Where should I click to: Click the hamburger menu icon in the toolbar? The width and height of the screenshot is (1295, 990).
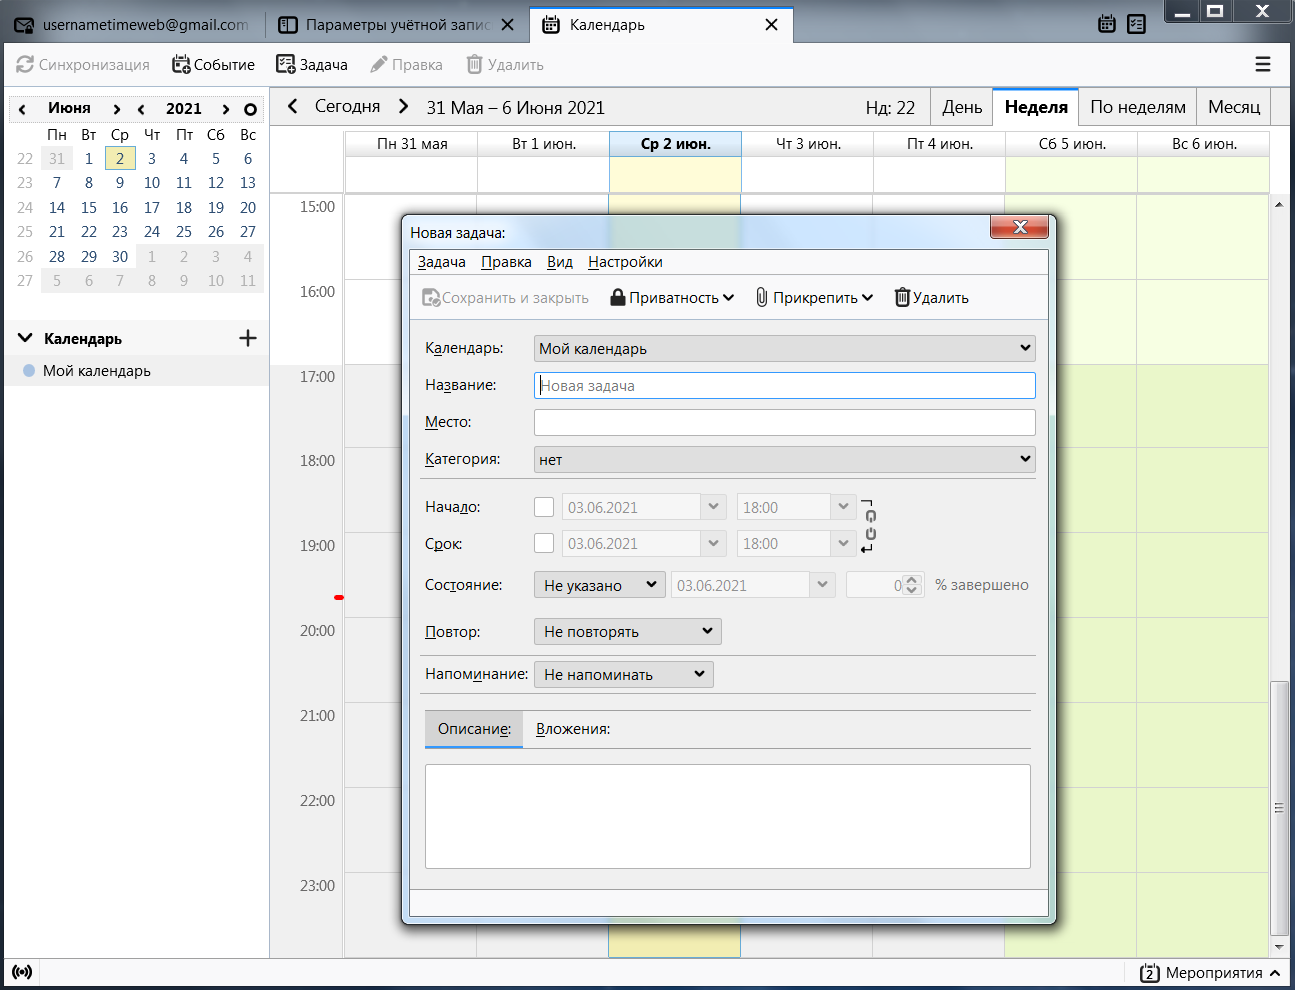tap(1263, 64)
